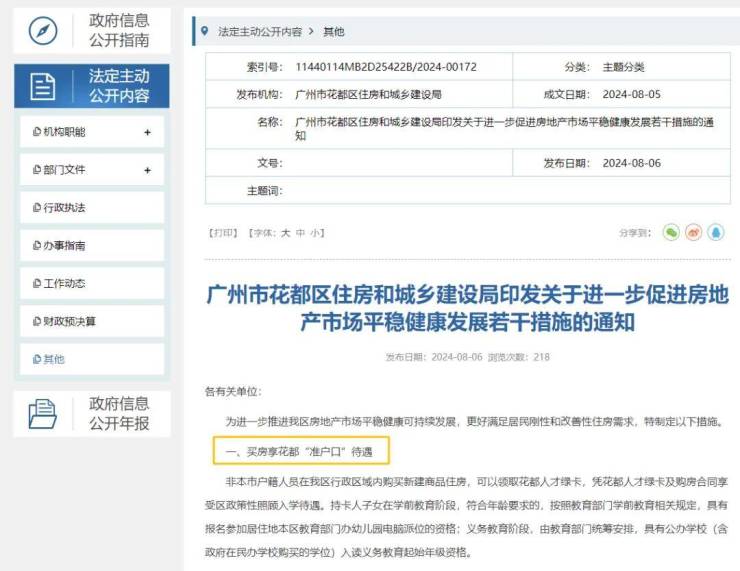
Task: Share the article to QQ
Action: click(716, 232)
